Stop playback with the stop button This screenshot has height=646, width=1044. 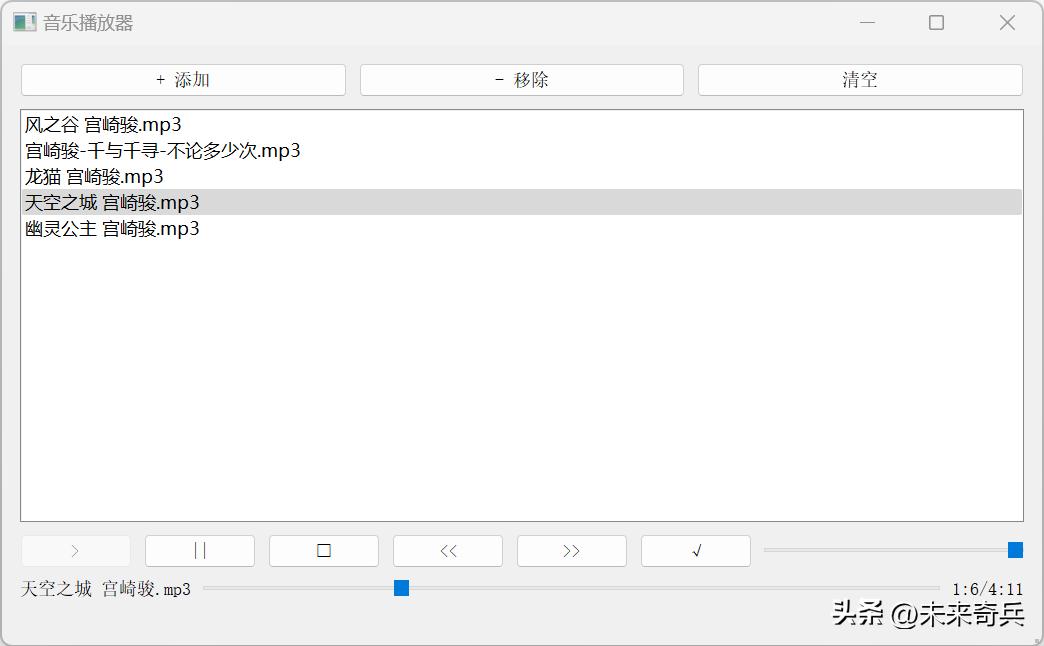coord(323,550)
